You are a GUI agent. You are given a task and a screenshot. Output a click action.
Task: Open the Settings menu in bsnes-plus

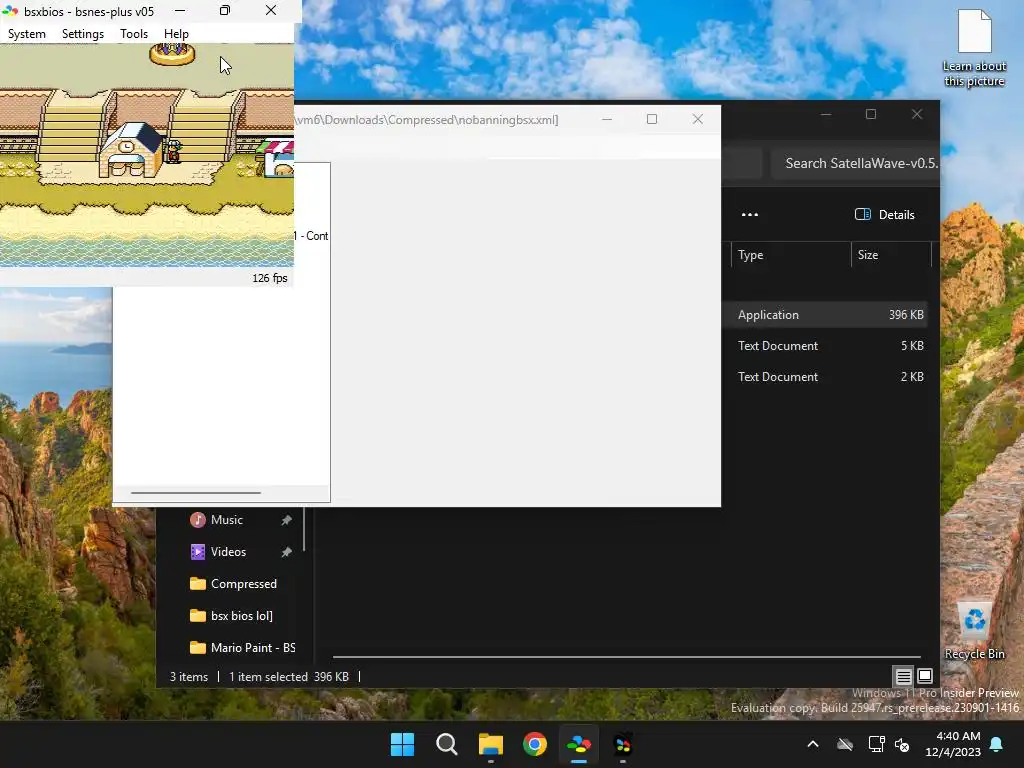[x=83, y=34]
